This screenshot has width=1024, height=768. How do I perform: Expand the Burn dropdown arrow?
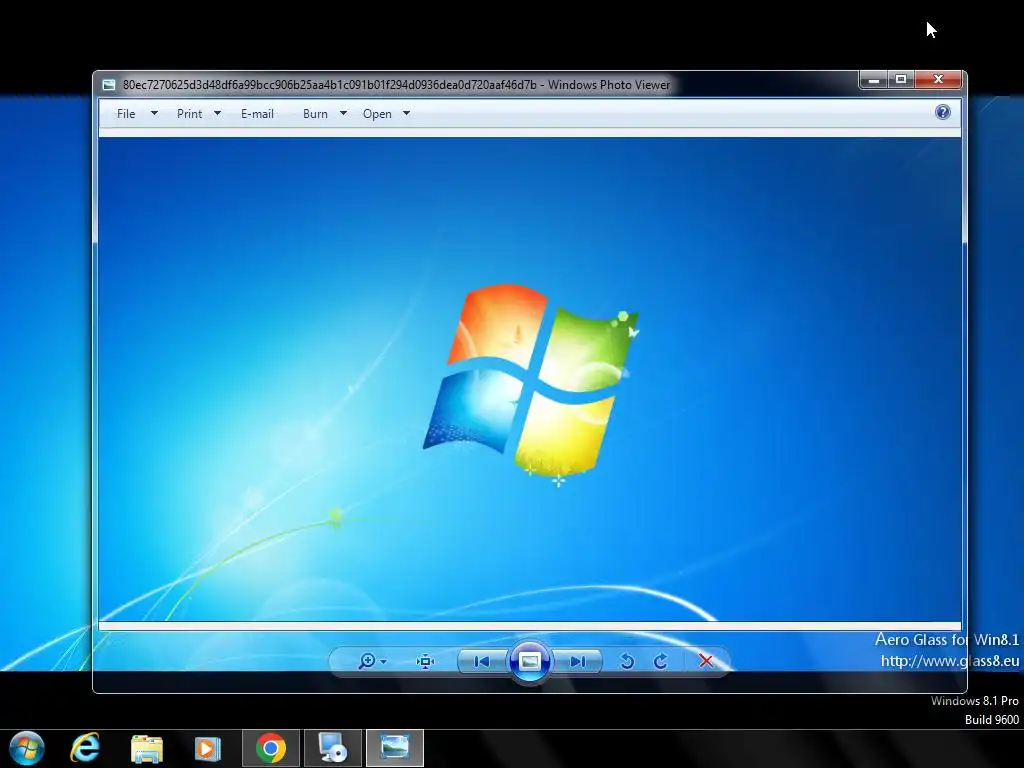pyautogui.click(x=343, y=113)
